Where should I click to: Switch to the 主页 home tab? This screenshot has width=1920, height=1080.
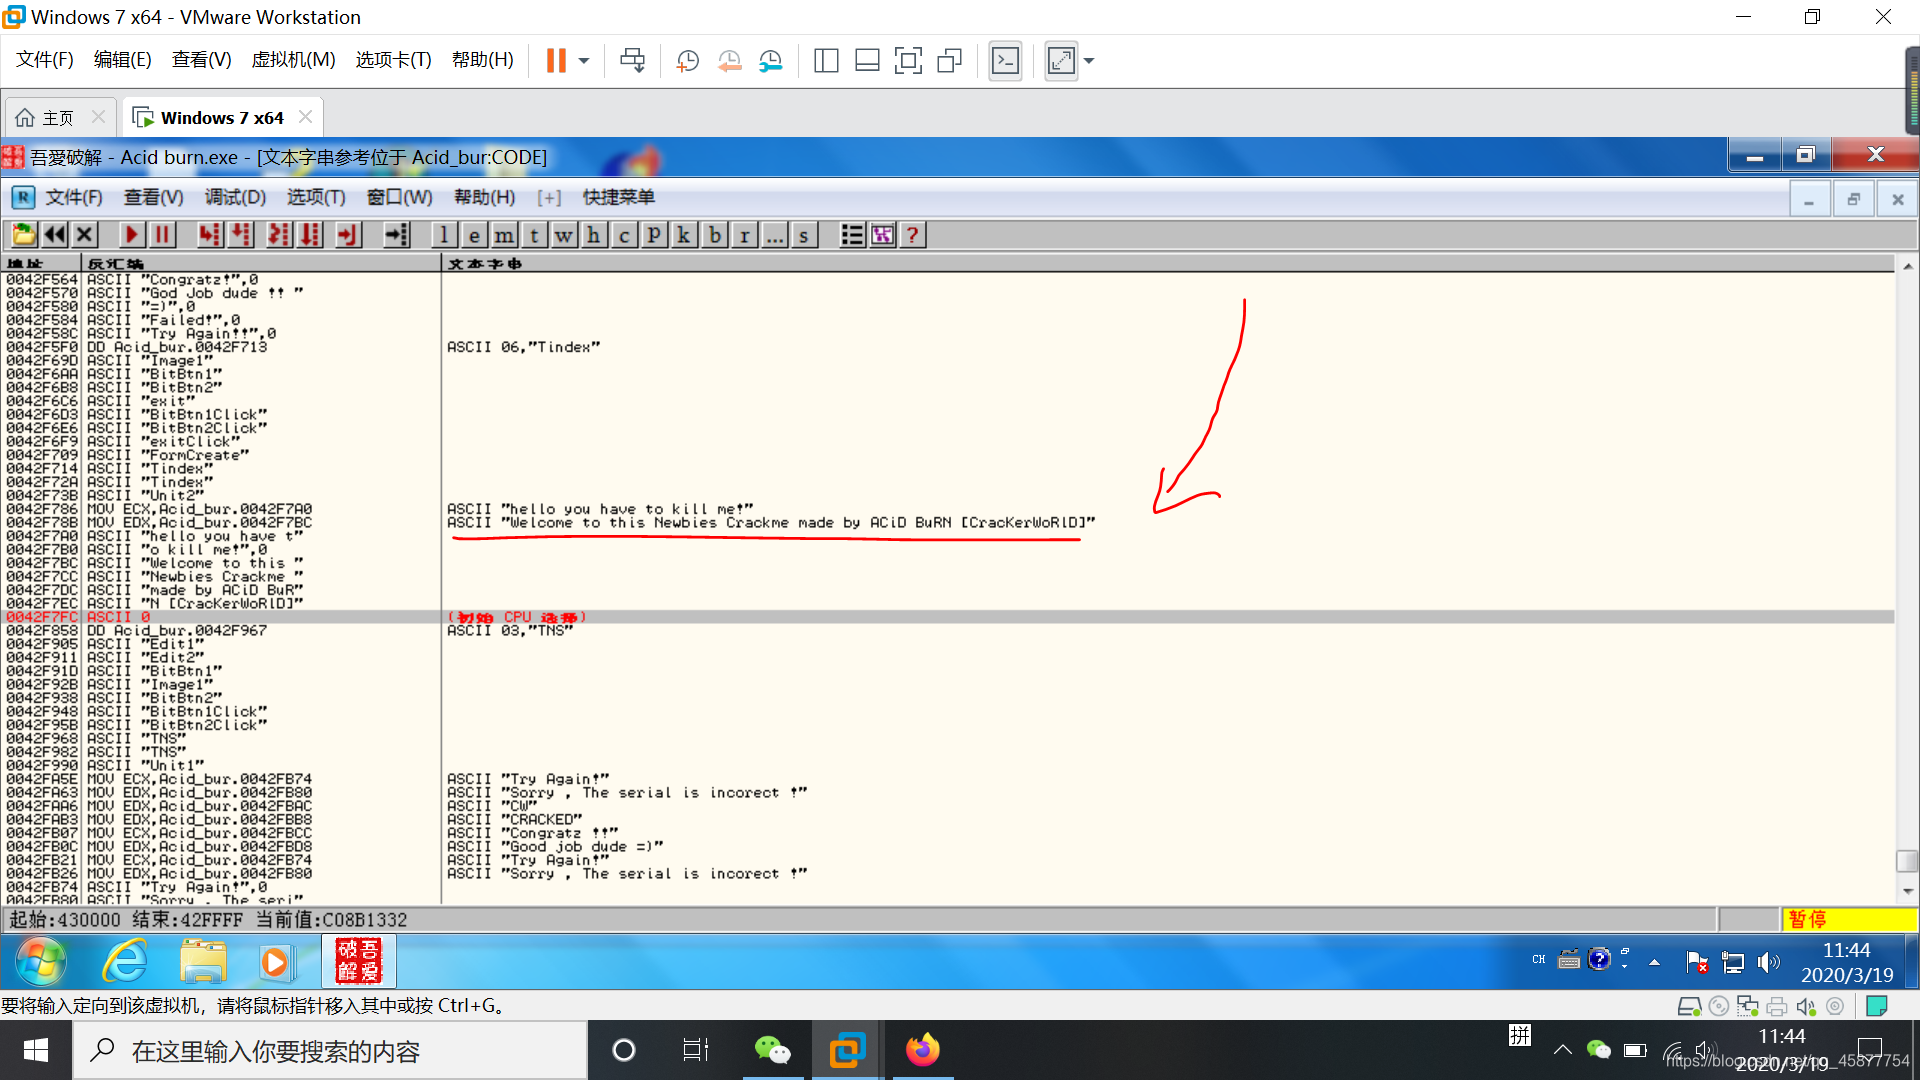58,118
